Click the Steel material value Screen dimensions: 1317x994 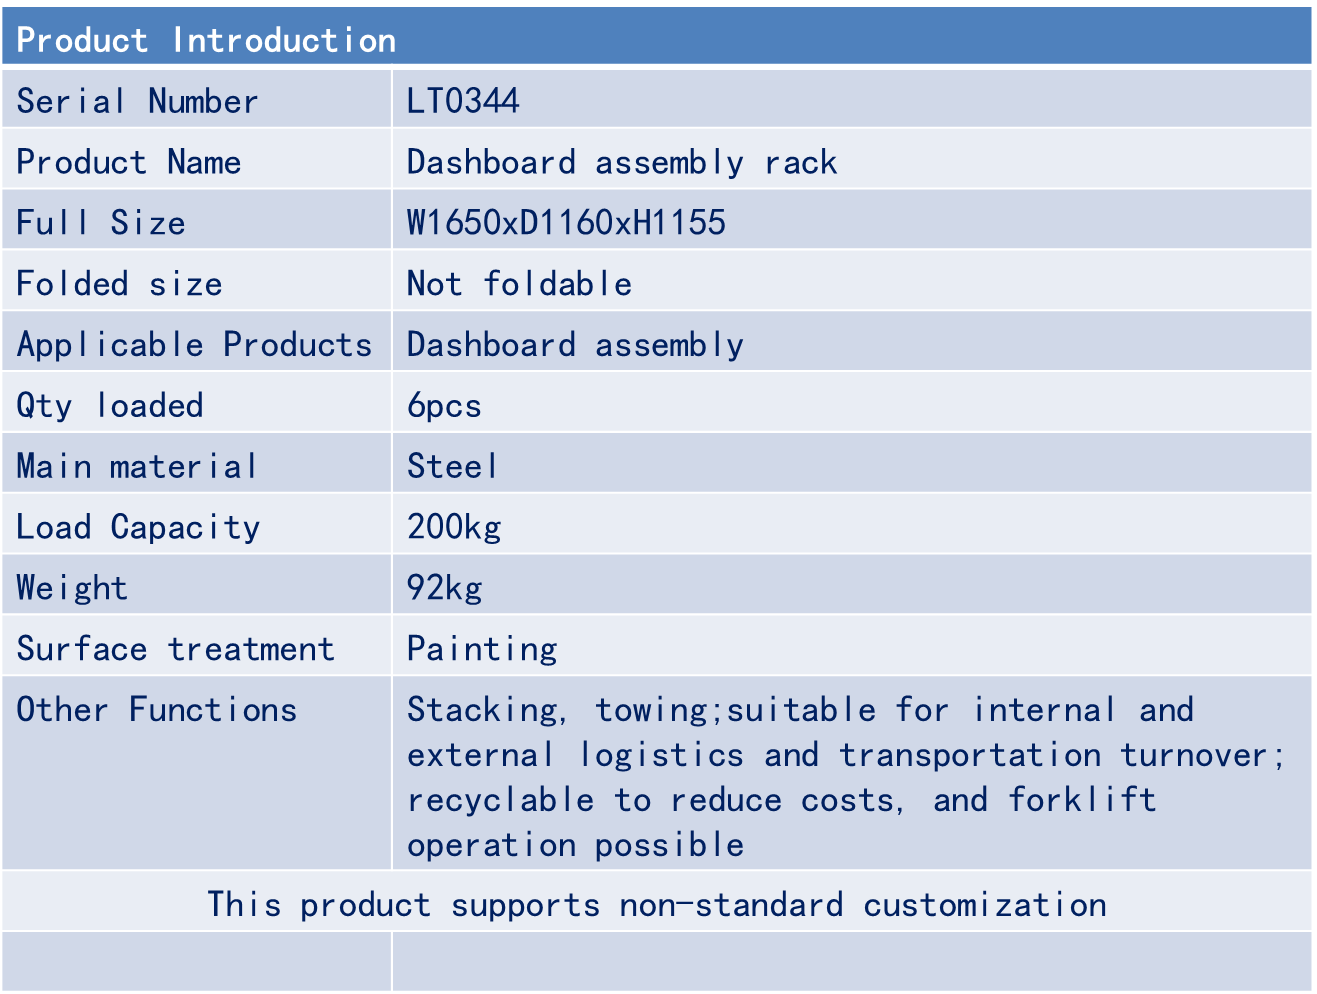pyautogui.click(x=452, y=466)
